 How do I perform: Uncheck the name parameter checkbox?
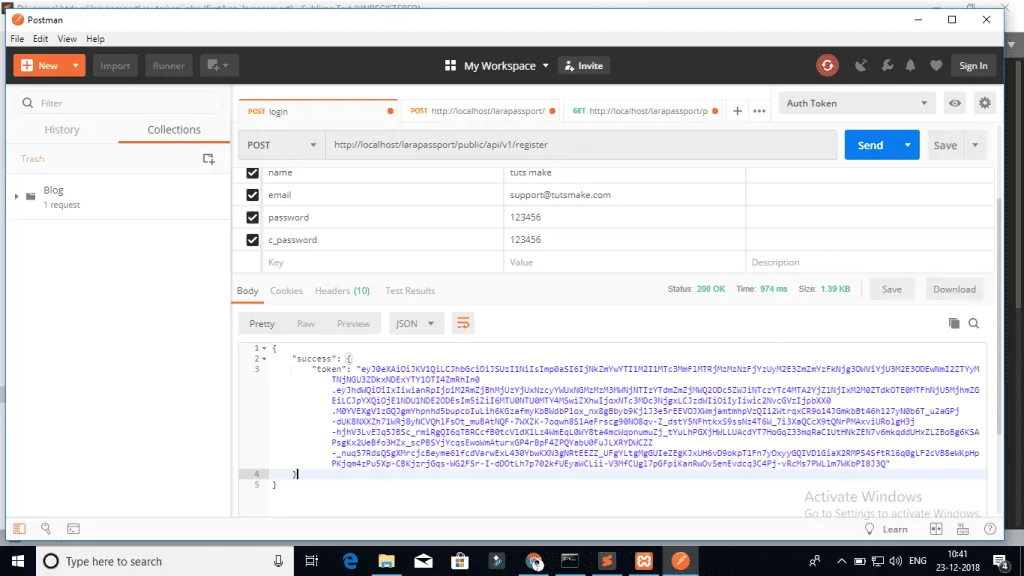(252, 172)
